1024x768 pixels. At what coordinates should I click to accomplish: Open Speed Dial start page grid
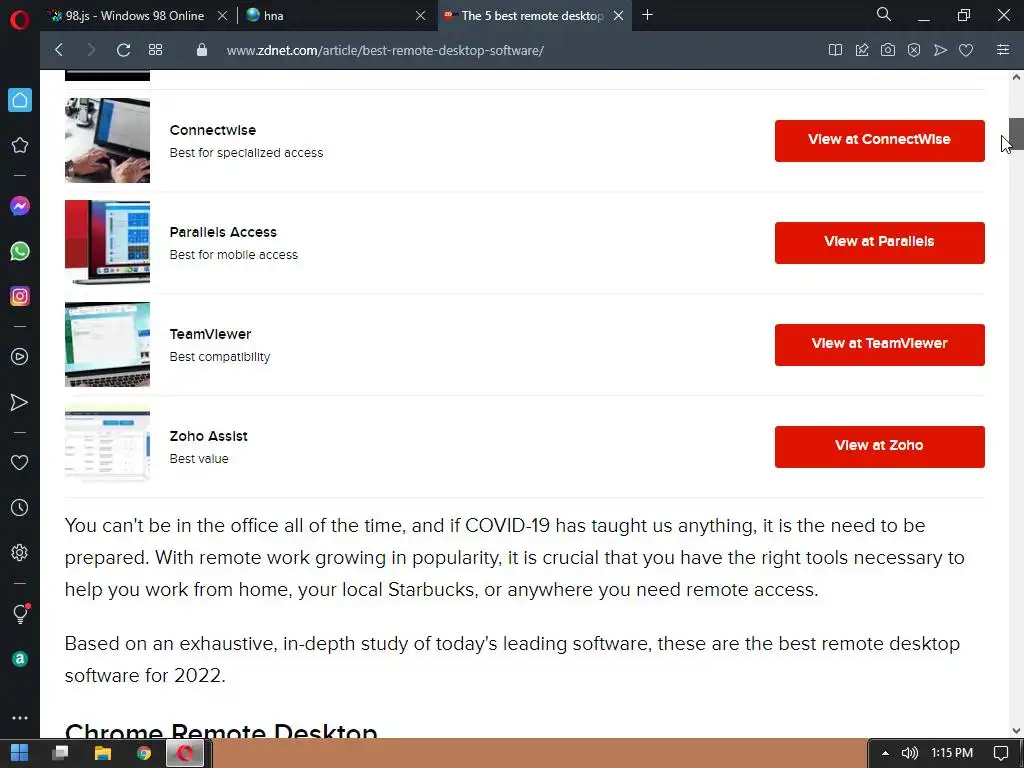[155, 50]
